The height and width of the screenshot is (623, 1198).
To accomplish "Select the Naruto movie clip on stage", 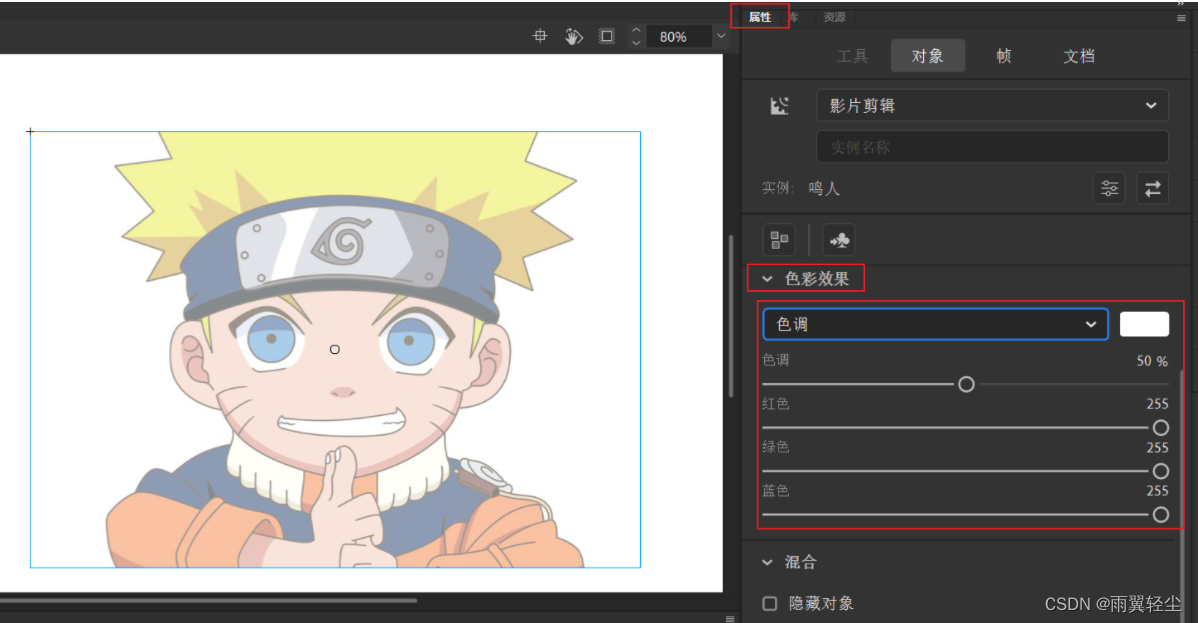I will tap(335, 349).
